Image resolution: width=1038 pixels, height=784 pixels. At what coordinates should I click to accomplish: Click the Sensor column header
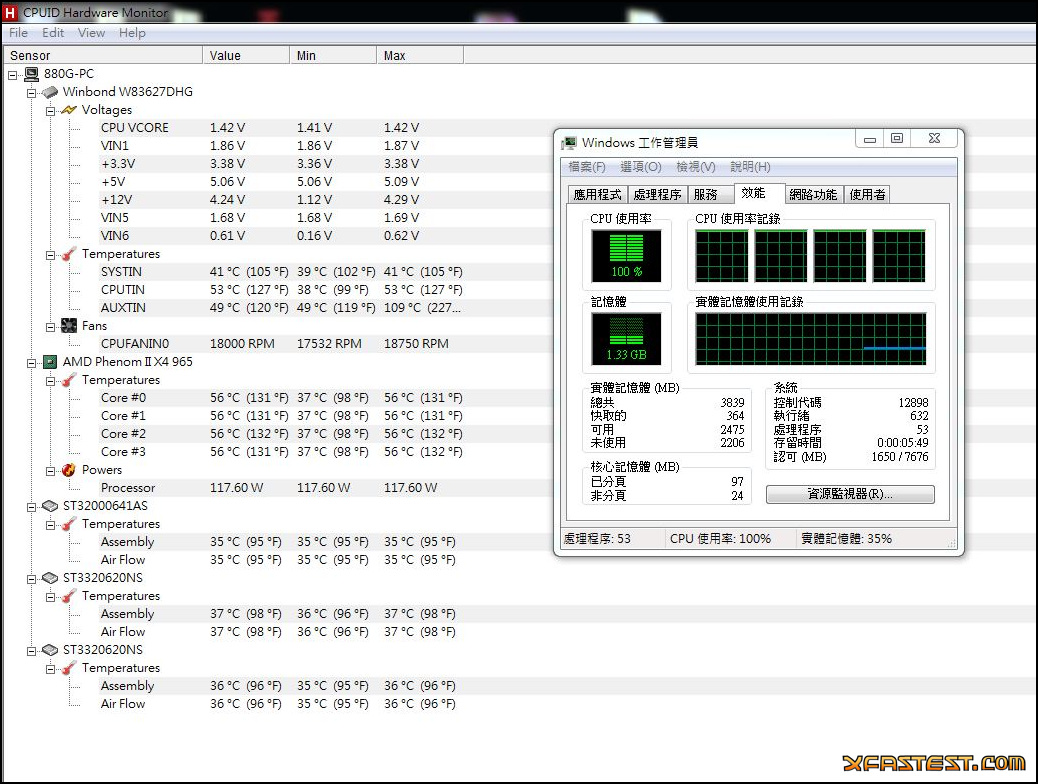click(x=103, y=56)
